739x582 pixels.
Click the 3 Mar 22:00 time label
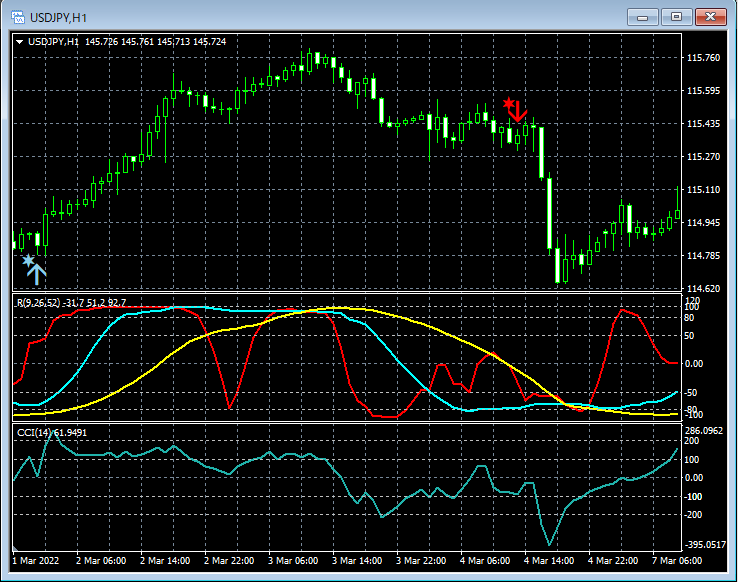[x=421, y=561]
